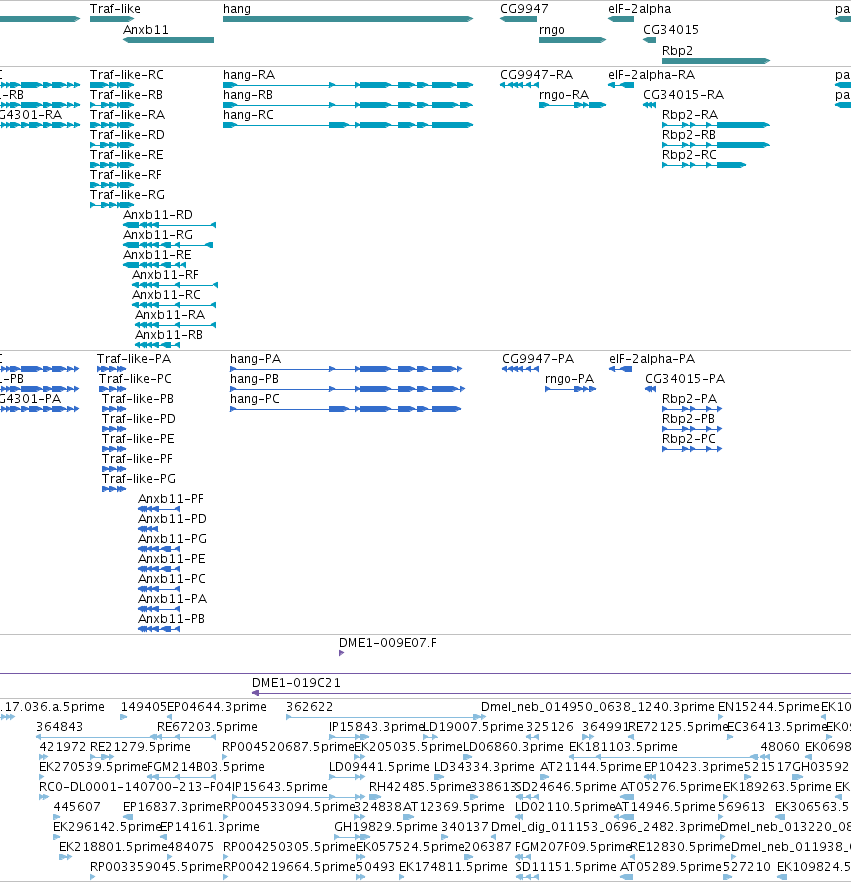The image size is (851, 882).
Task: Click transcript Anxb11-RA label
Action: [x=170, y=315]
